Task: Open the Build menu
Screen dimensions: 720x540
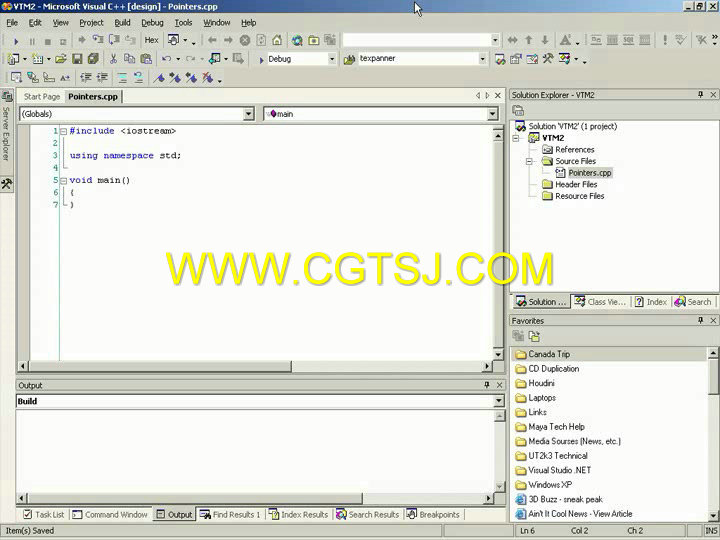Action: [x=122, y=22]
